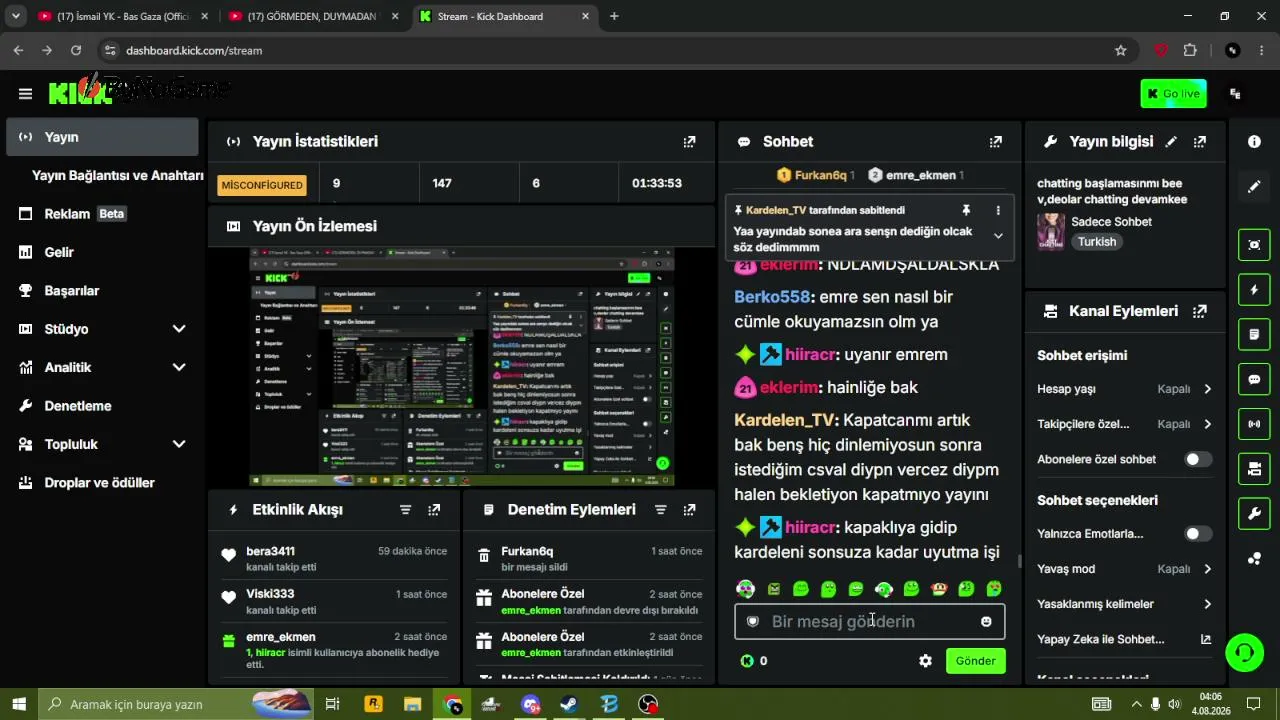Expand the Analitik sidebar section
The height and width of the screenshot is (720, 1280).
[x=179, y=367]
